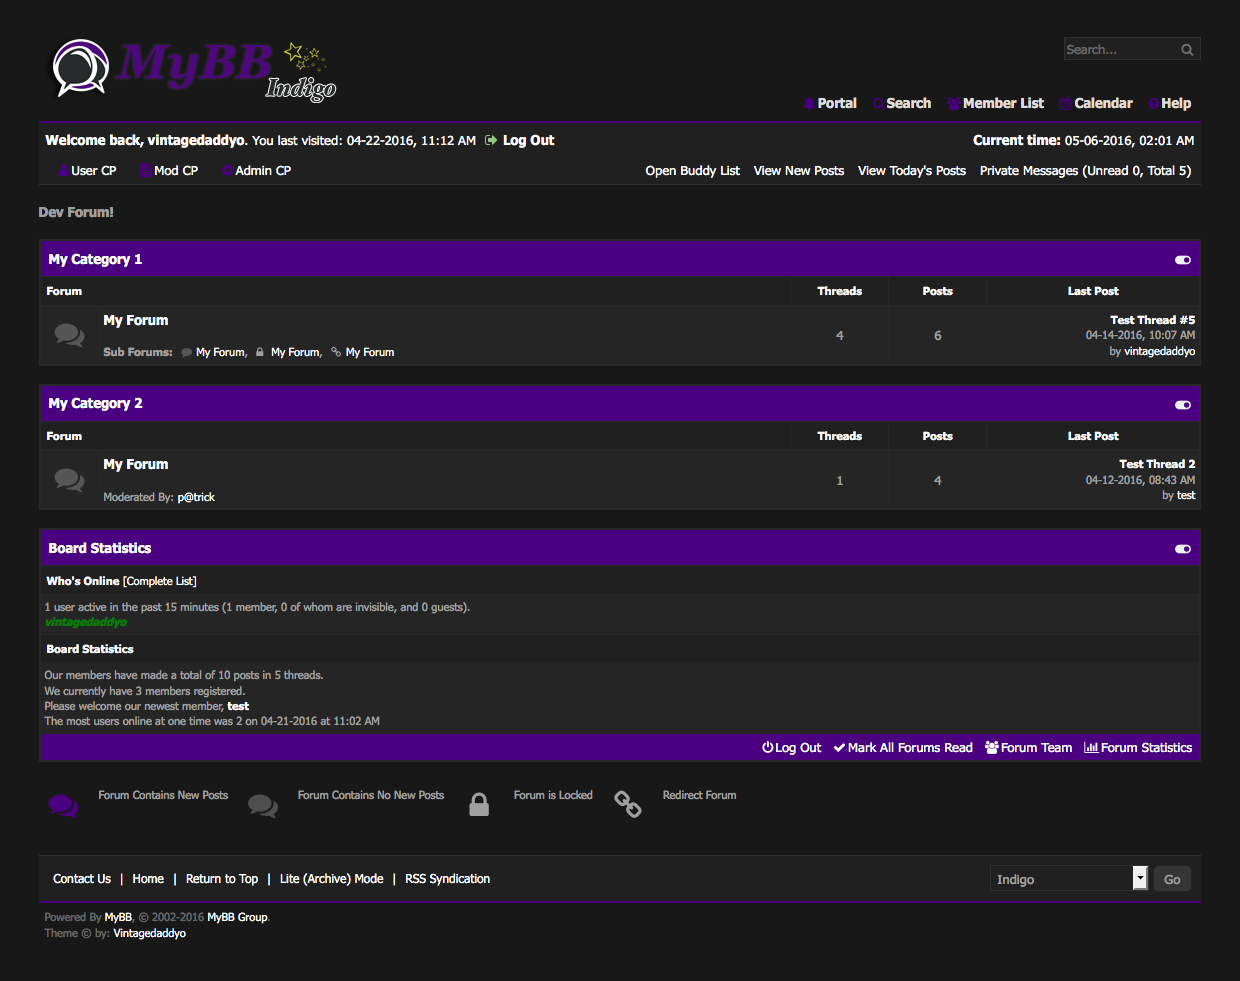The image size is (1240, 981).
Task: Click Forum Statistics link
Action: click(x=1146, y=748)
